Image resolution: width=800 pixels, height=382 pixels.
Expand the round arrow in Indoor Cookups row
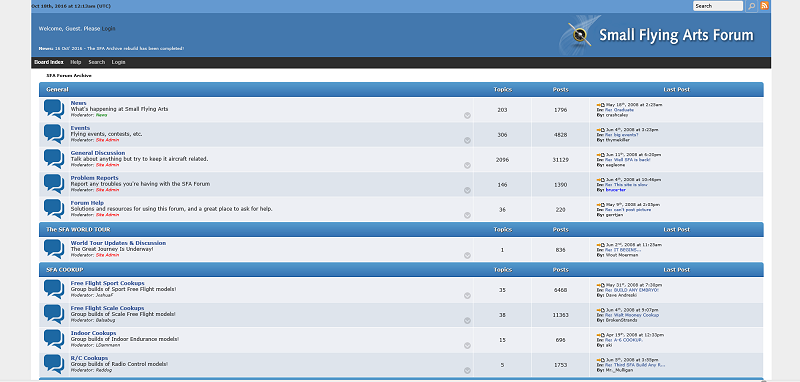coord(467,346)
